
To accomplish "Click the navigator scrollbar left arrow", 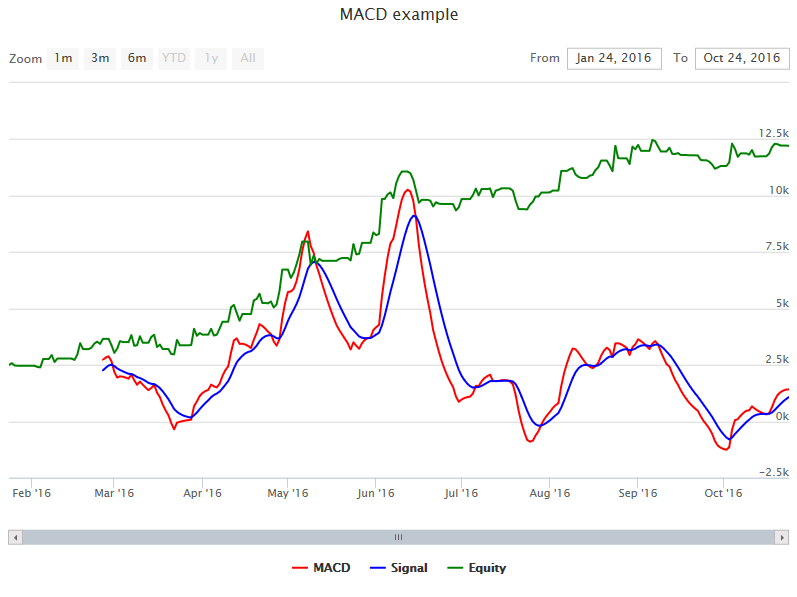I will pyautogui.click(x=16, y=537).
